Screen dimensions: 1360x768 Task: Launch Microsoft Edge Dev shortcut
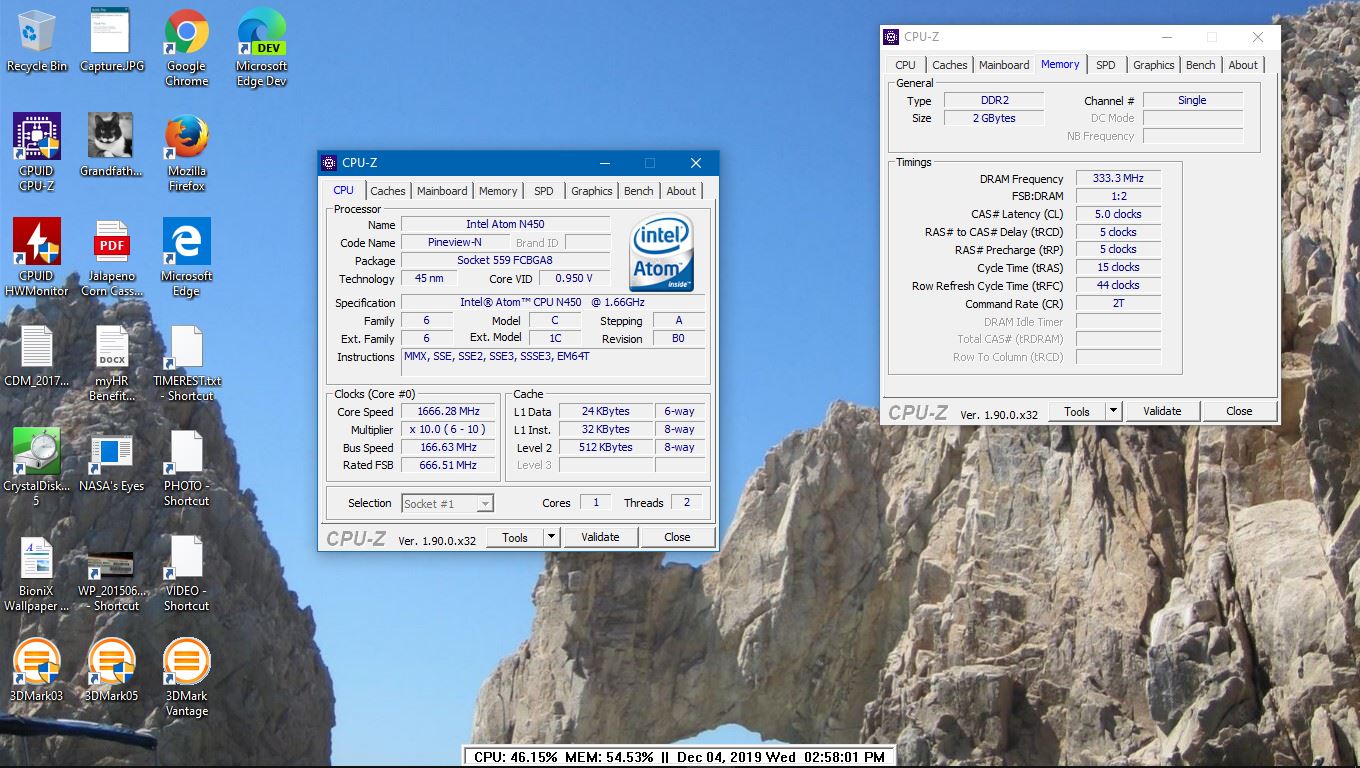(262, 48)
